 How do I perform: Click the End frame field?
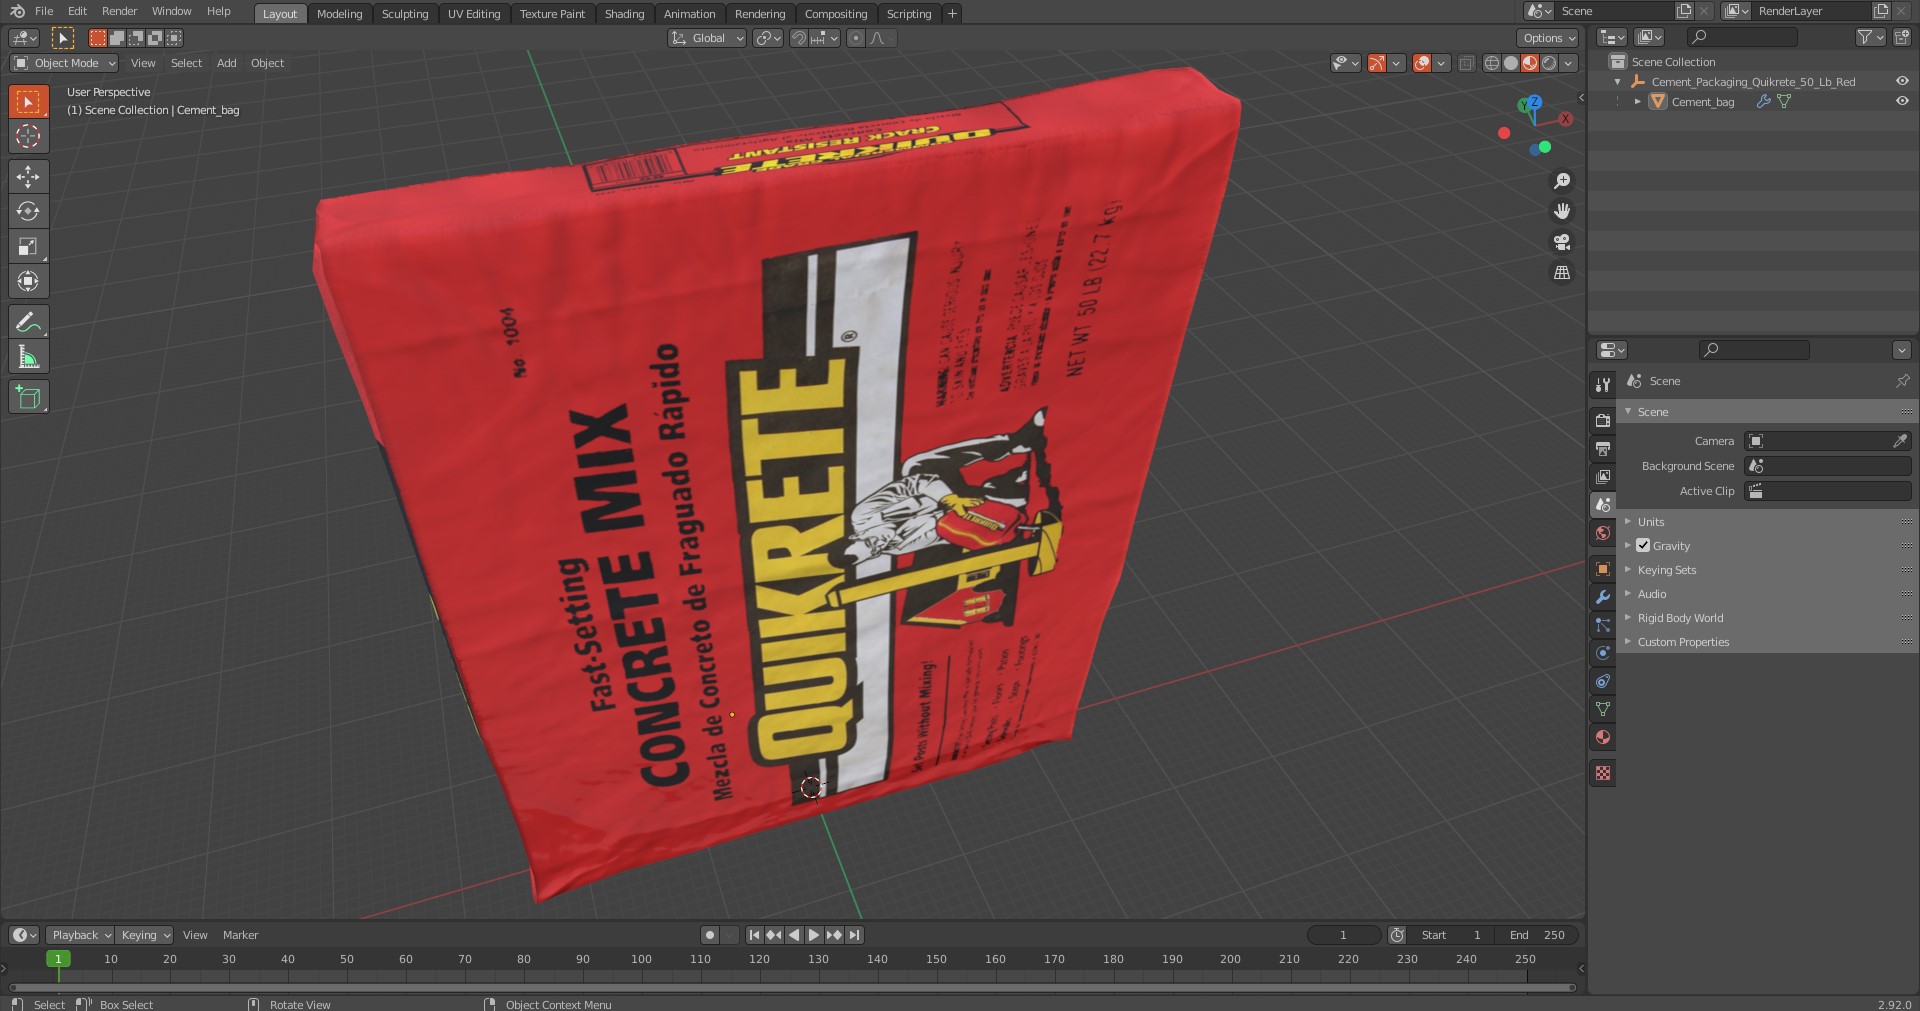tap(1538, 935)
